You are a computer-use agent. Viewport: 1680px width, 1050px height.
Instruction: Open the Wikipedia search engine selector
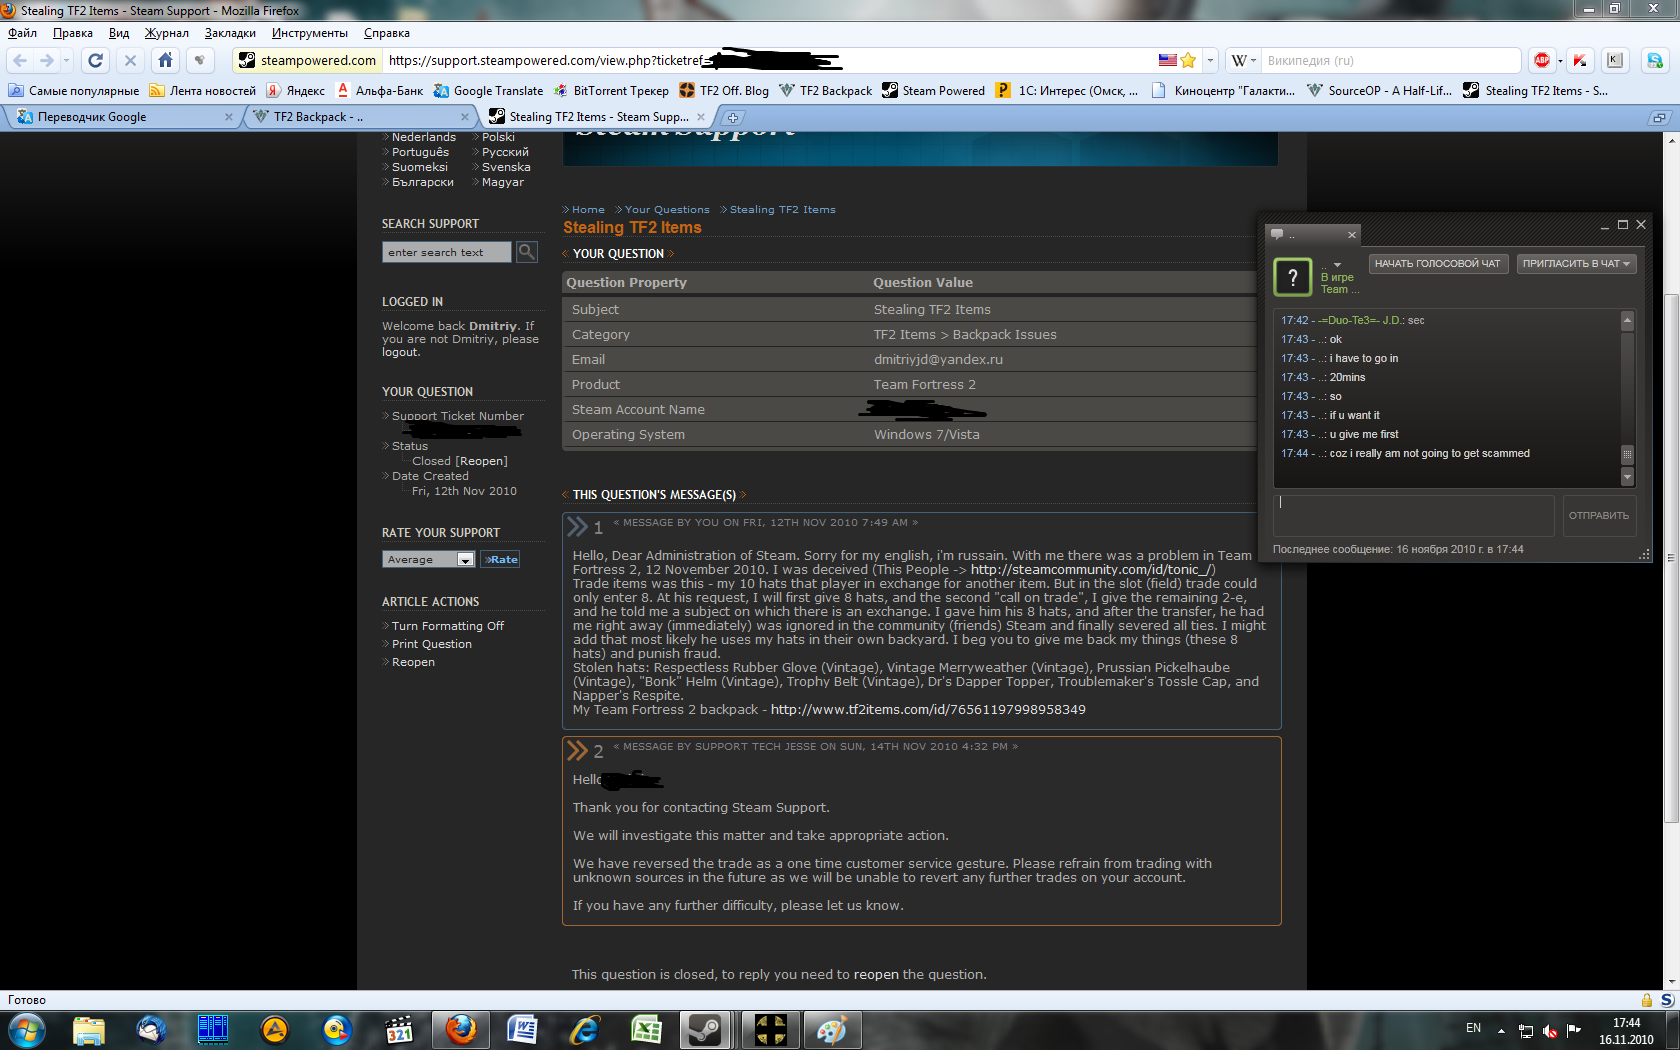point(1243,60)
